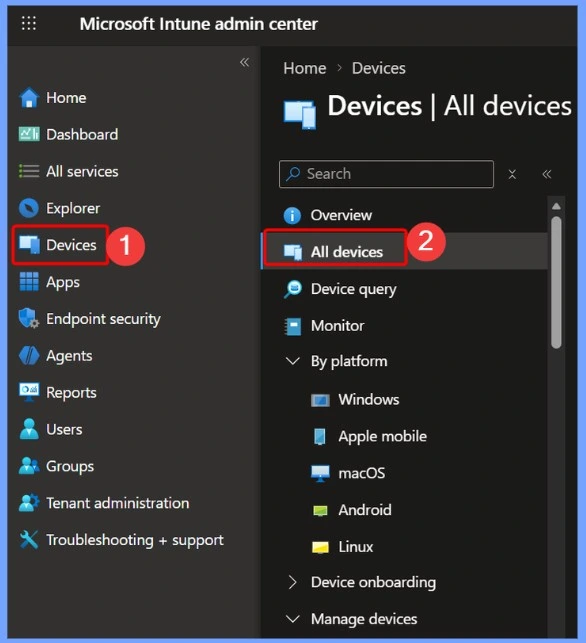Open Home in the left sidebar
Image resolution: width=586 pixels, height=643 pixels.
66,98
